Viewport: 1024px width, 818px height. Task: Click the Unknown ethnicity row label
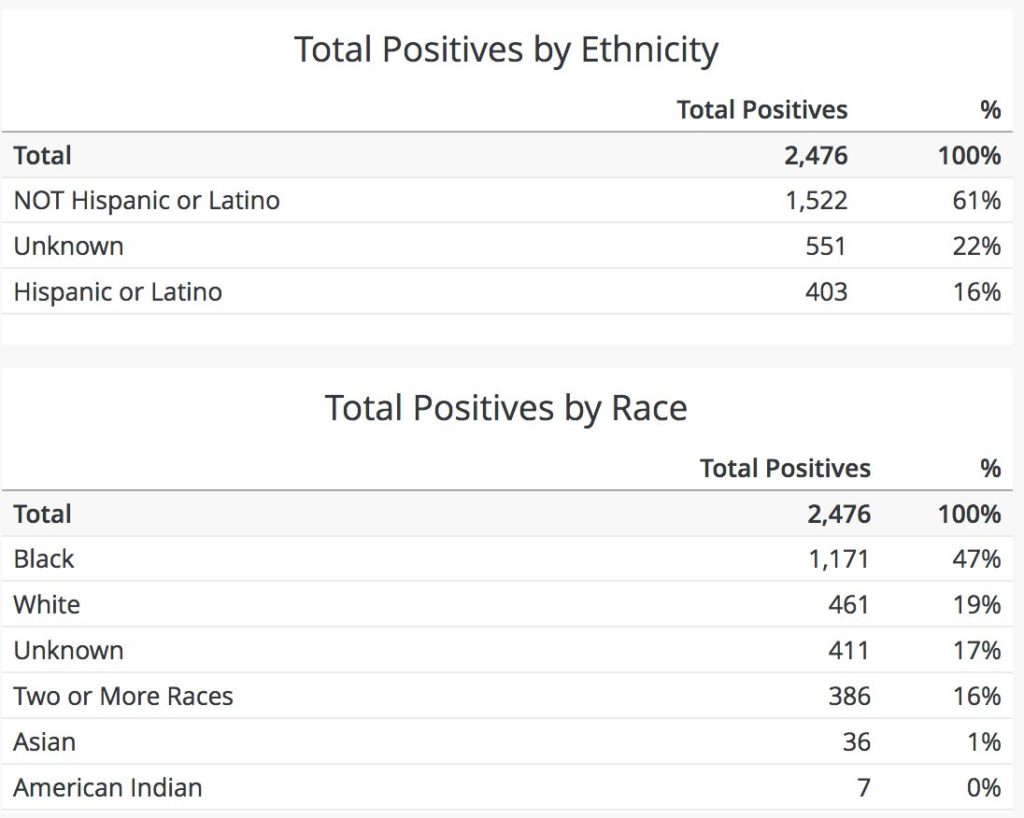click(x=68, y=246)
